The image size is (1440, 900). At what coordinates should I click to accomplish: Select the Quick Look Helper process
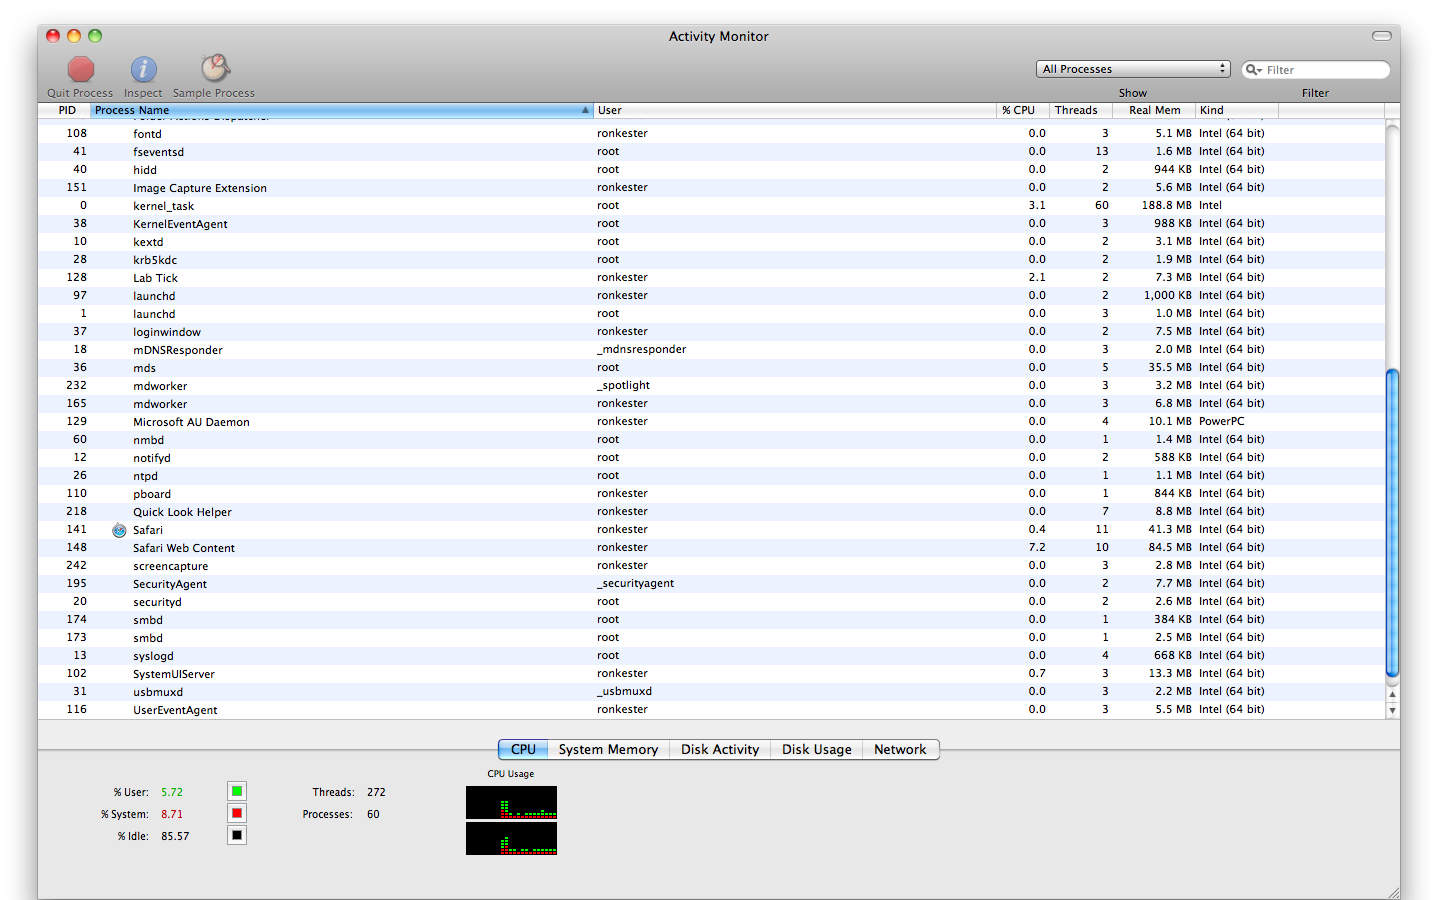coord(711,511)
